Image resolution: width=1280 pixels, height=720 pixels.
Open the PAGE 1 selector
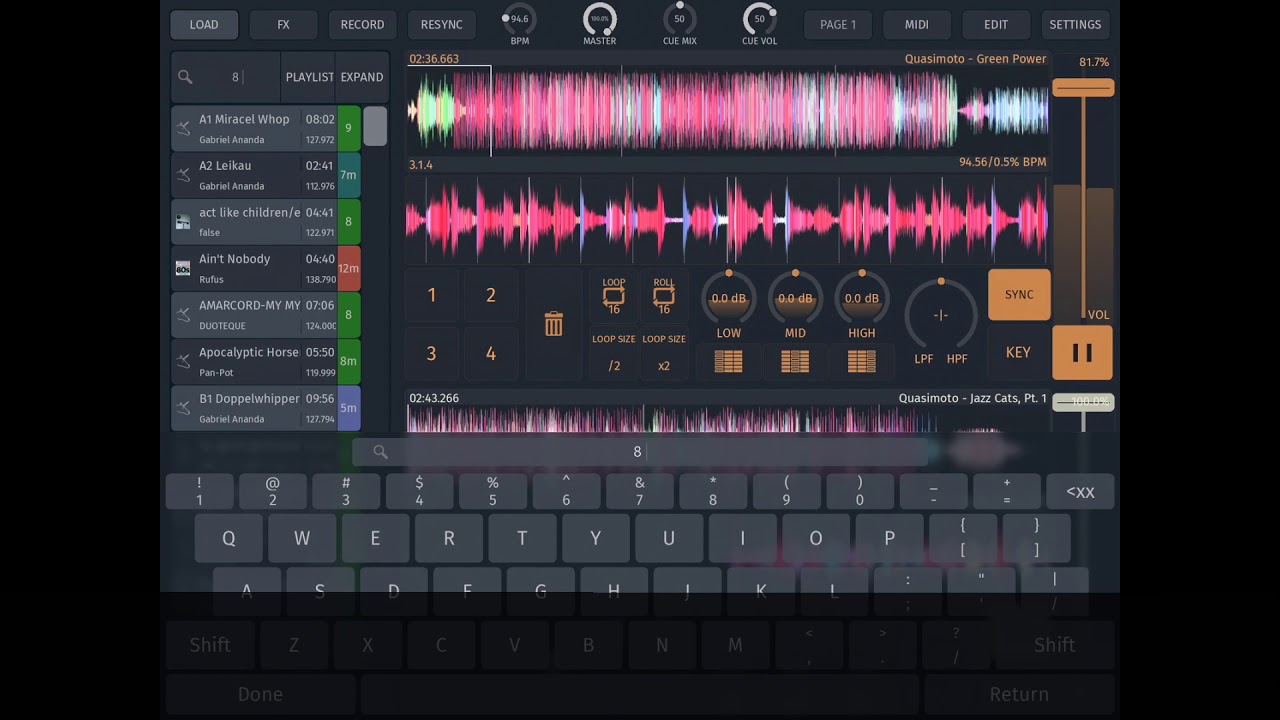pos(838,25)
